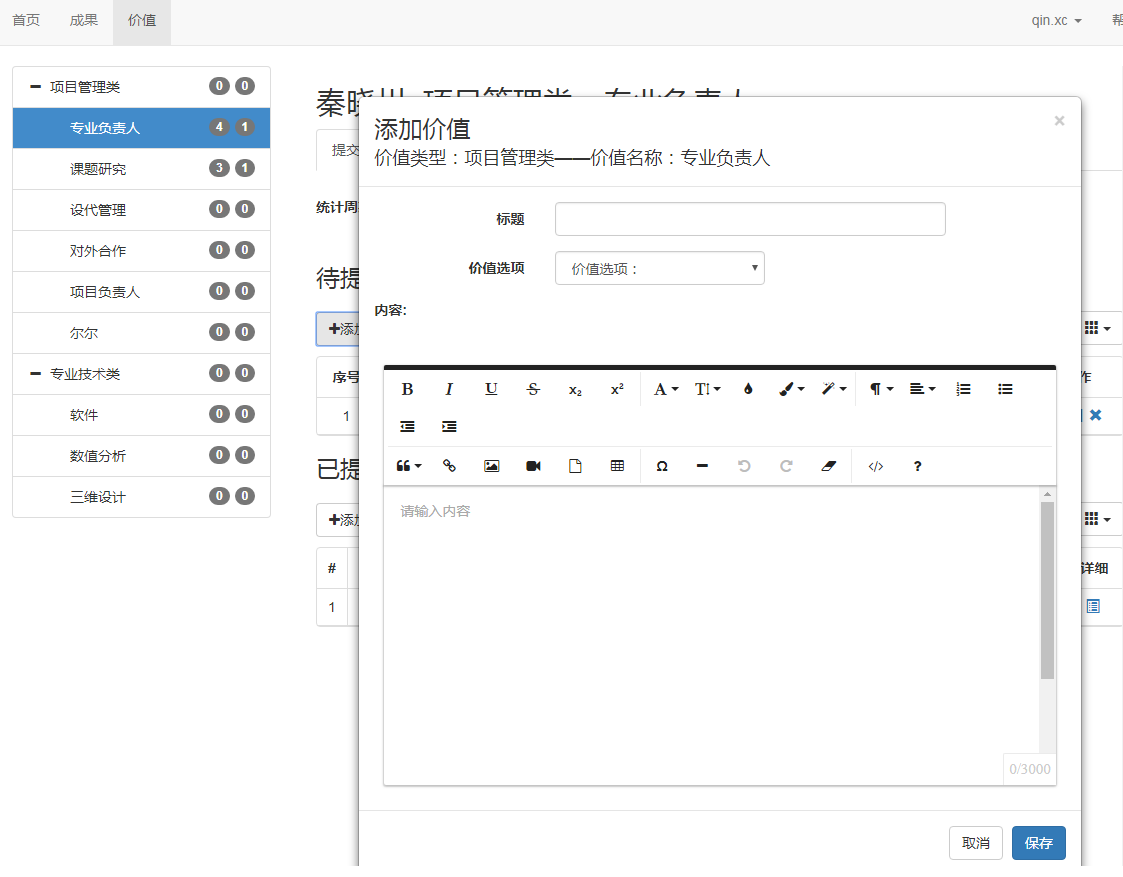1123x877 pixels.
Task: Open the 价值选项 dropdown
Action: [659, 268]
